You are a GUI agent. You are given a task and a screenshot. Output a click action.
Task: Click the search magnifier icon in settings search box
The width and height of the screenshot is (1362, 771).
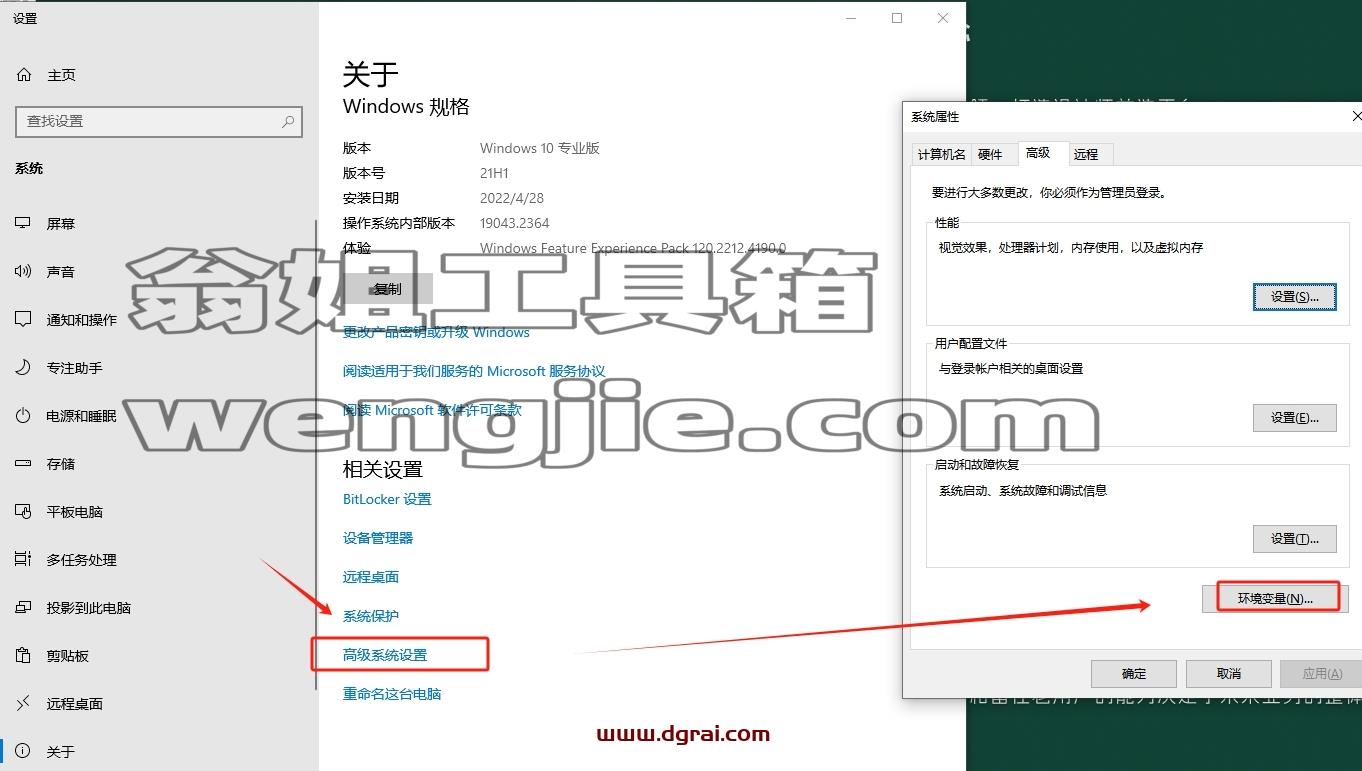pos(288,121)
